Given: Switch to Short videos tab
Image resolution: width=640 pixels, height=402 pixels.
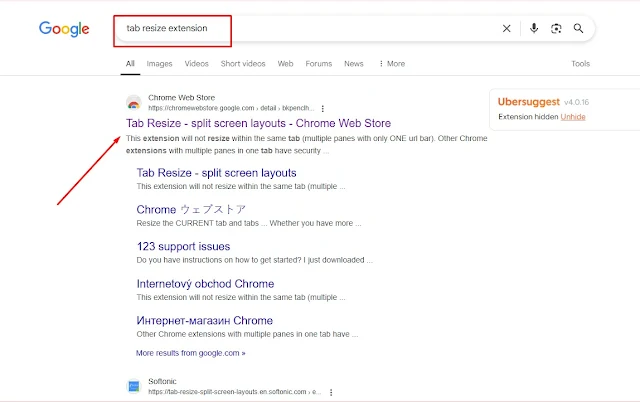Looking at the screenshot, I should [243, 64].
